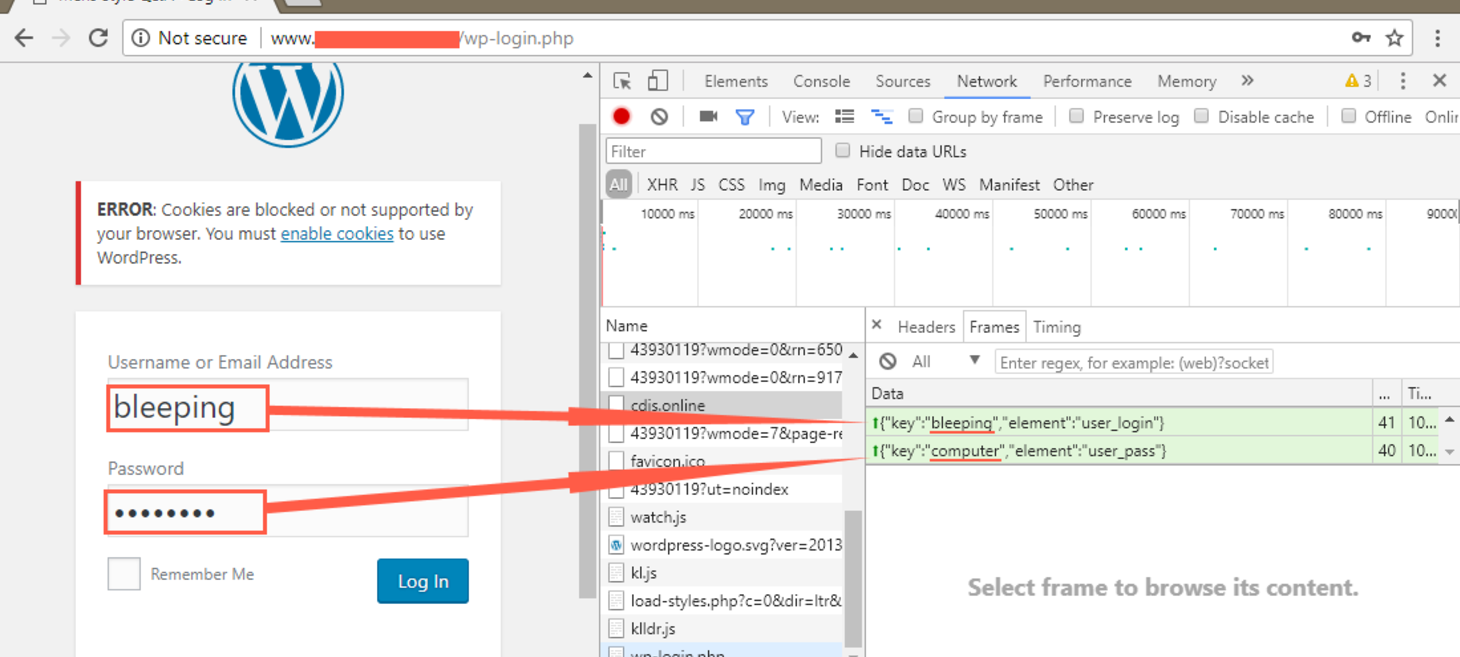Open Chrome's three-dot menu
This screenshot has width=1460, height=657.
(x=1437, y=38)
